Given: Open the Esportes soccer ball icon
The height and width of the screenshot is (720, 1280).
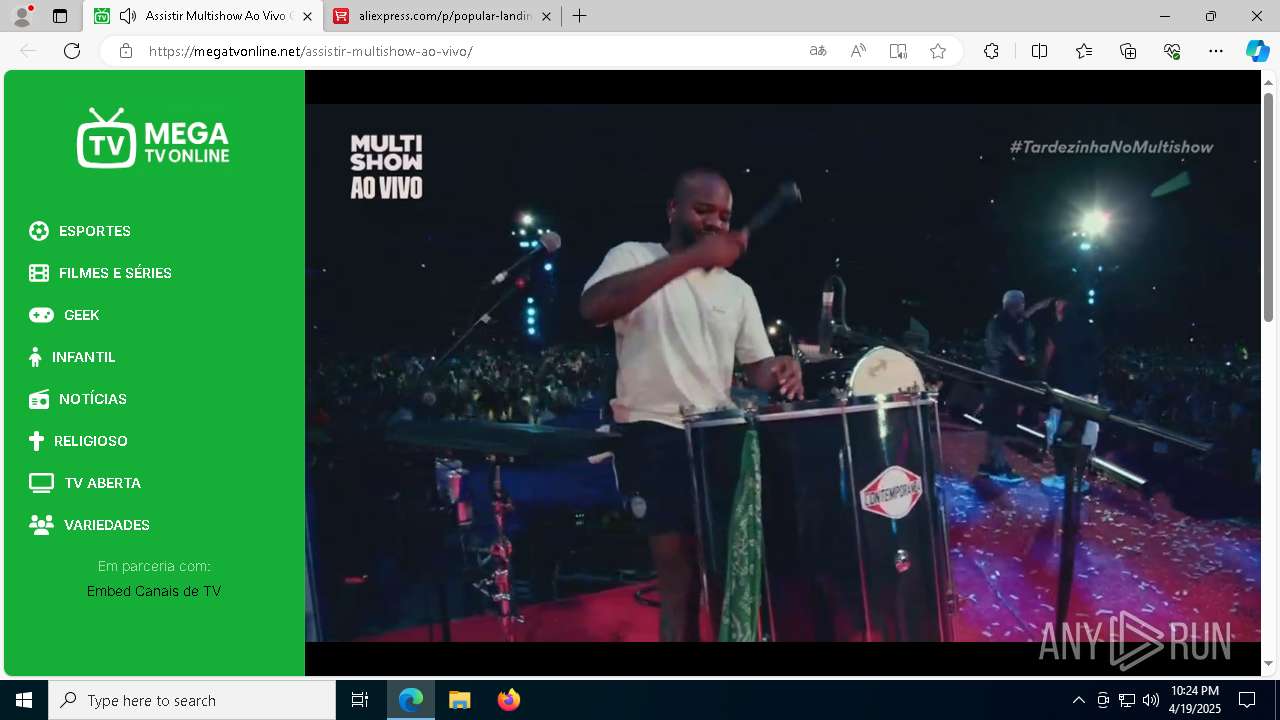Looking at the screenshot, I should click(x=39, y=231).
